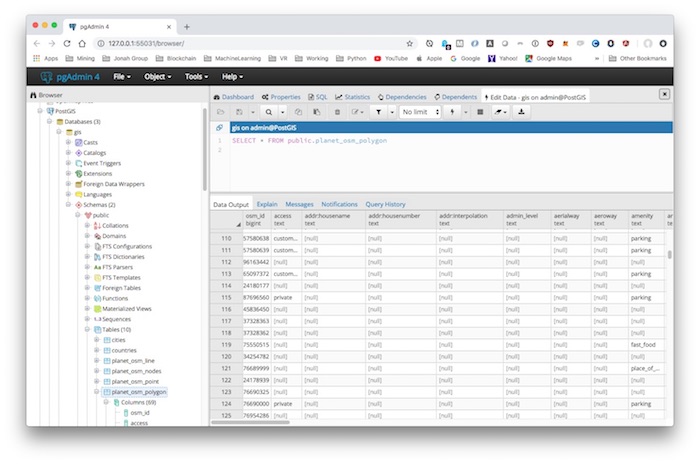Open the Clear eraser dropdown

tap(500, 112)
